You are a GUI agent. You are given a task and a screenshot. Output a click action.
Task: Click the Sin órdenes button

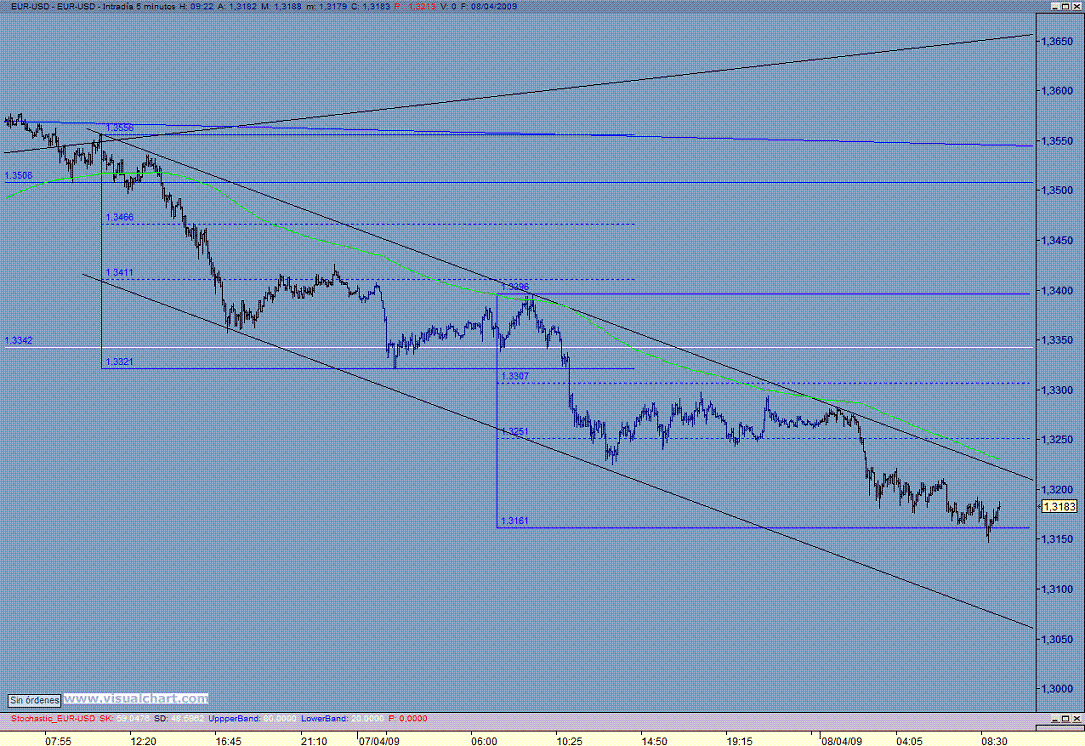tap(35, 700)
